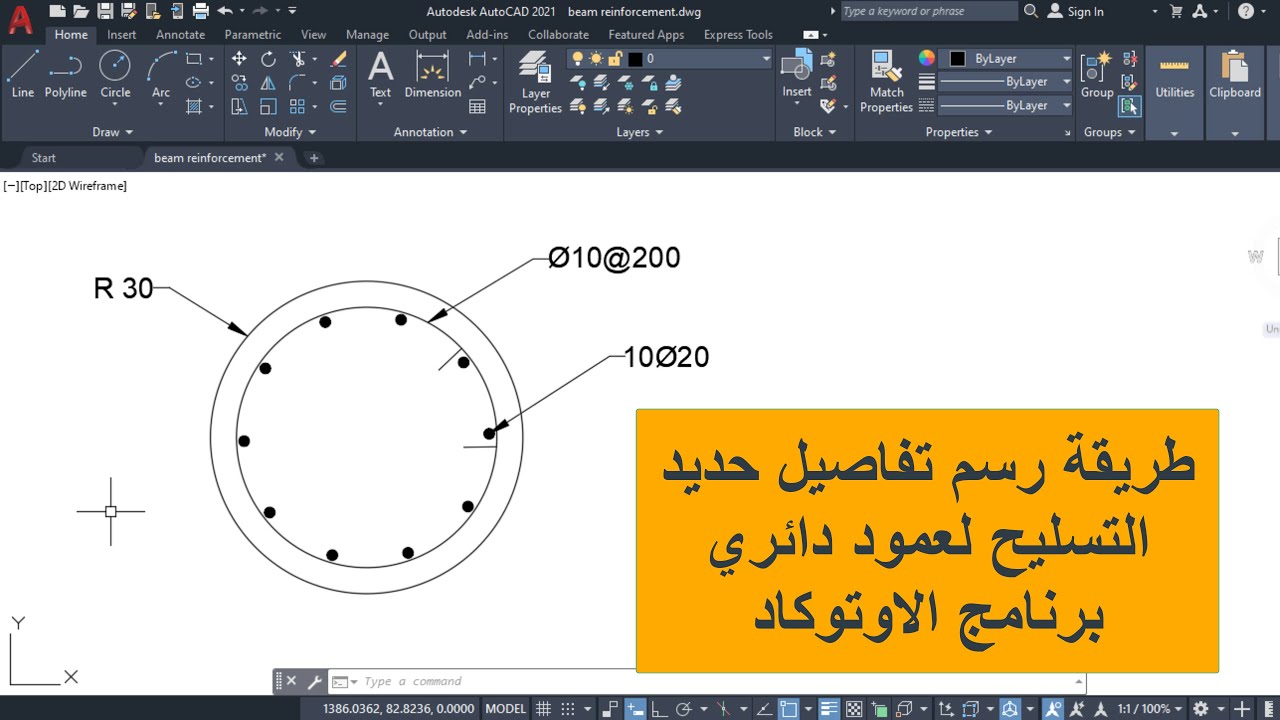Select the Polyline tool
Screen dimensions: 1280x720
point(65,75)
